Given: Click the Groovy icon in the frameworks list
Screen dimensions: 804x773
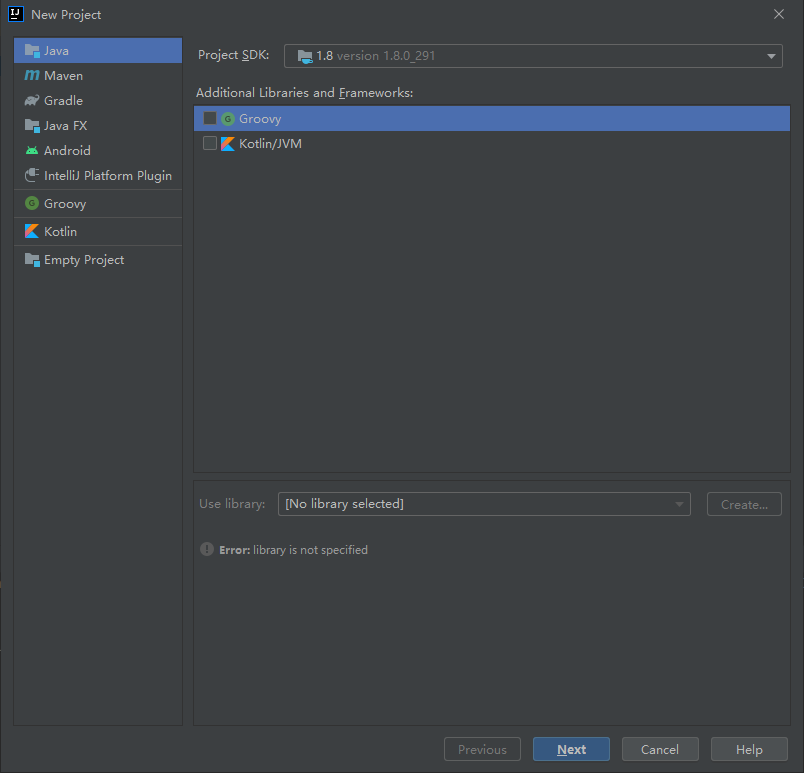Looking at the screenshot, I should 228,119.
